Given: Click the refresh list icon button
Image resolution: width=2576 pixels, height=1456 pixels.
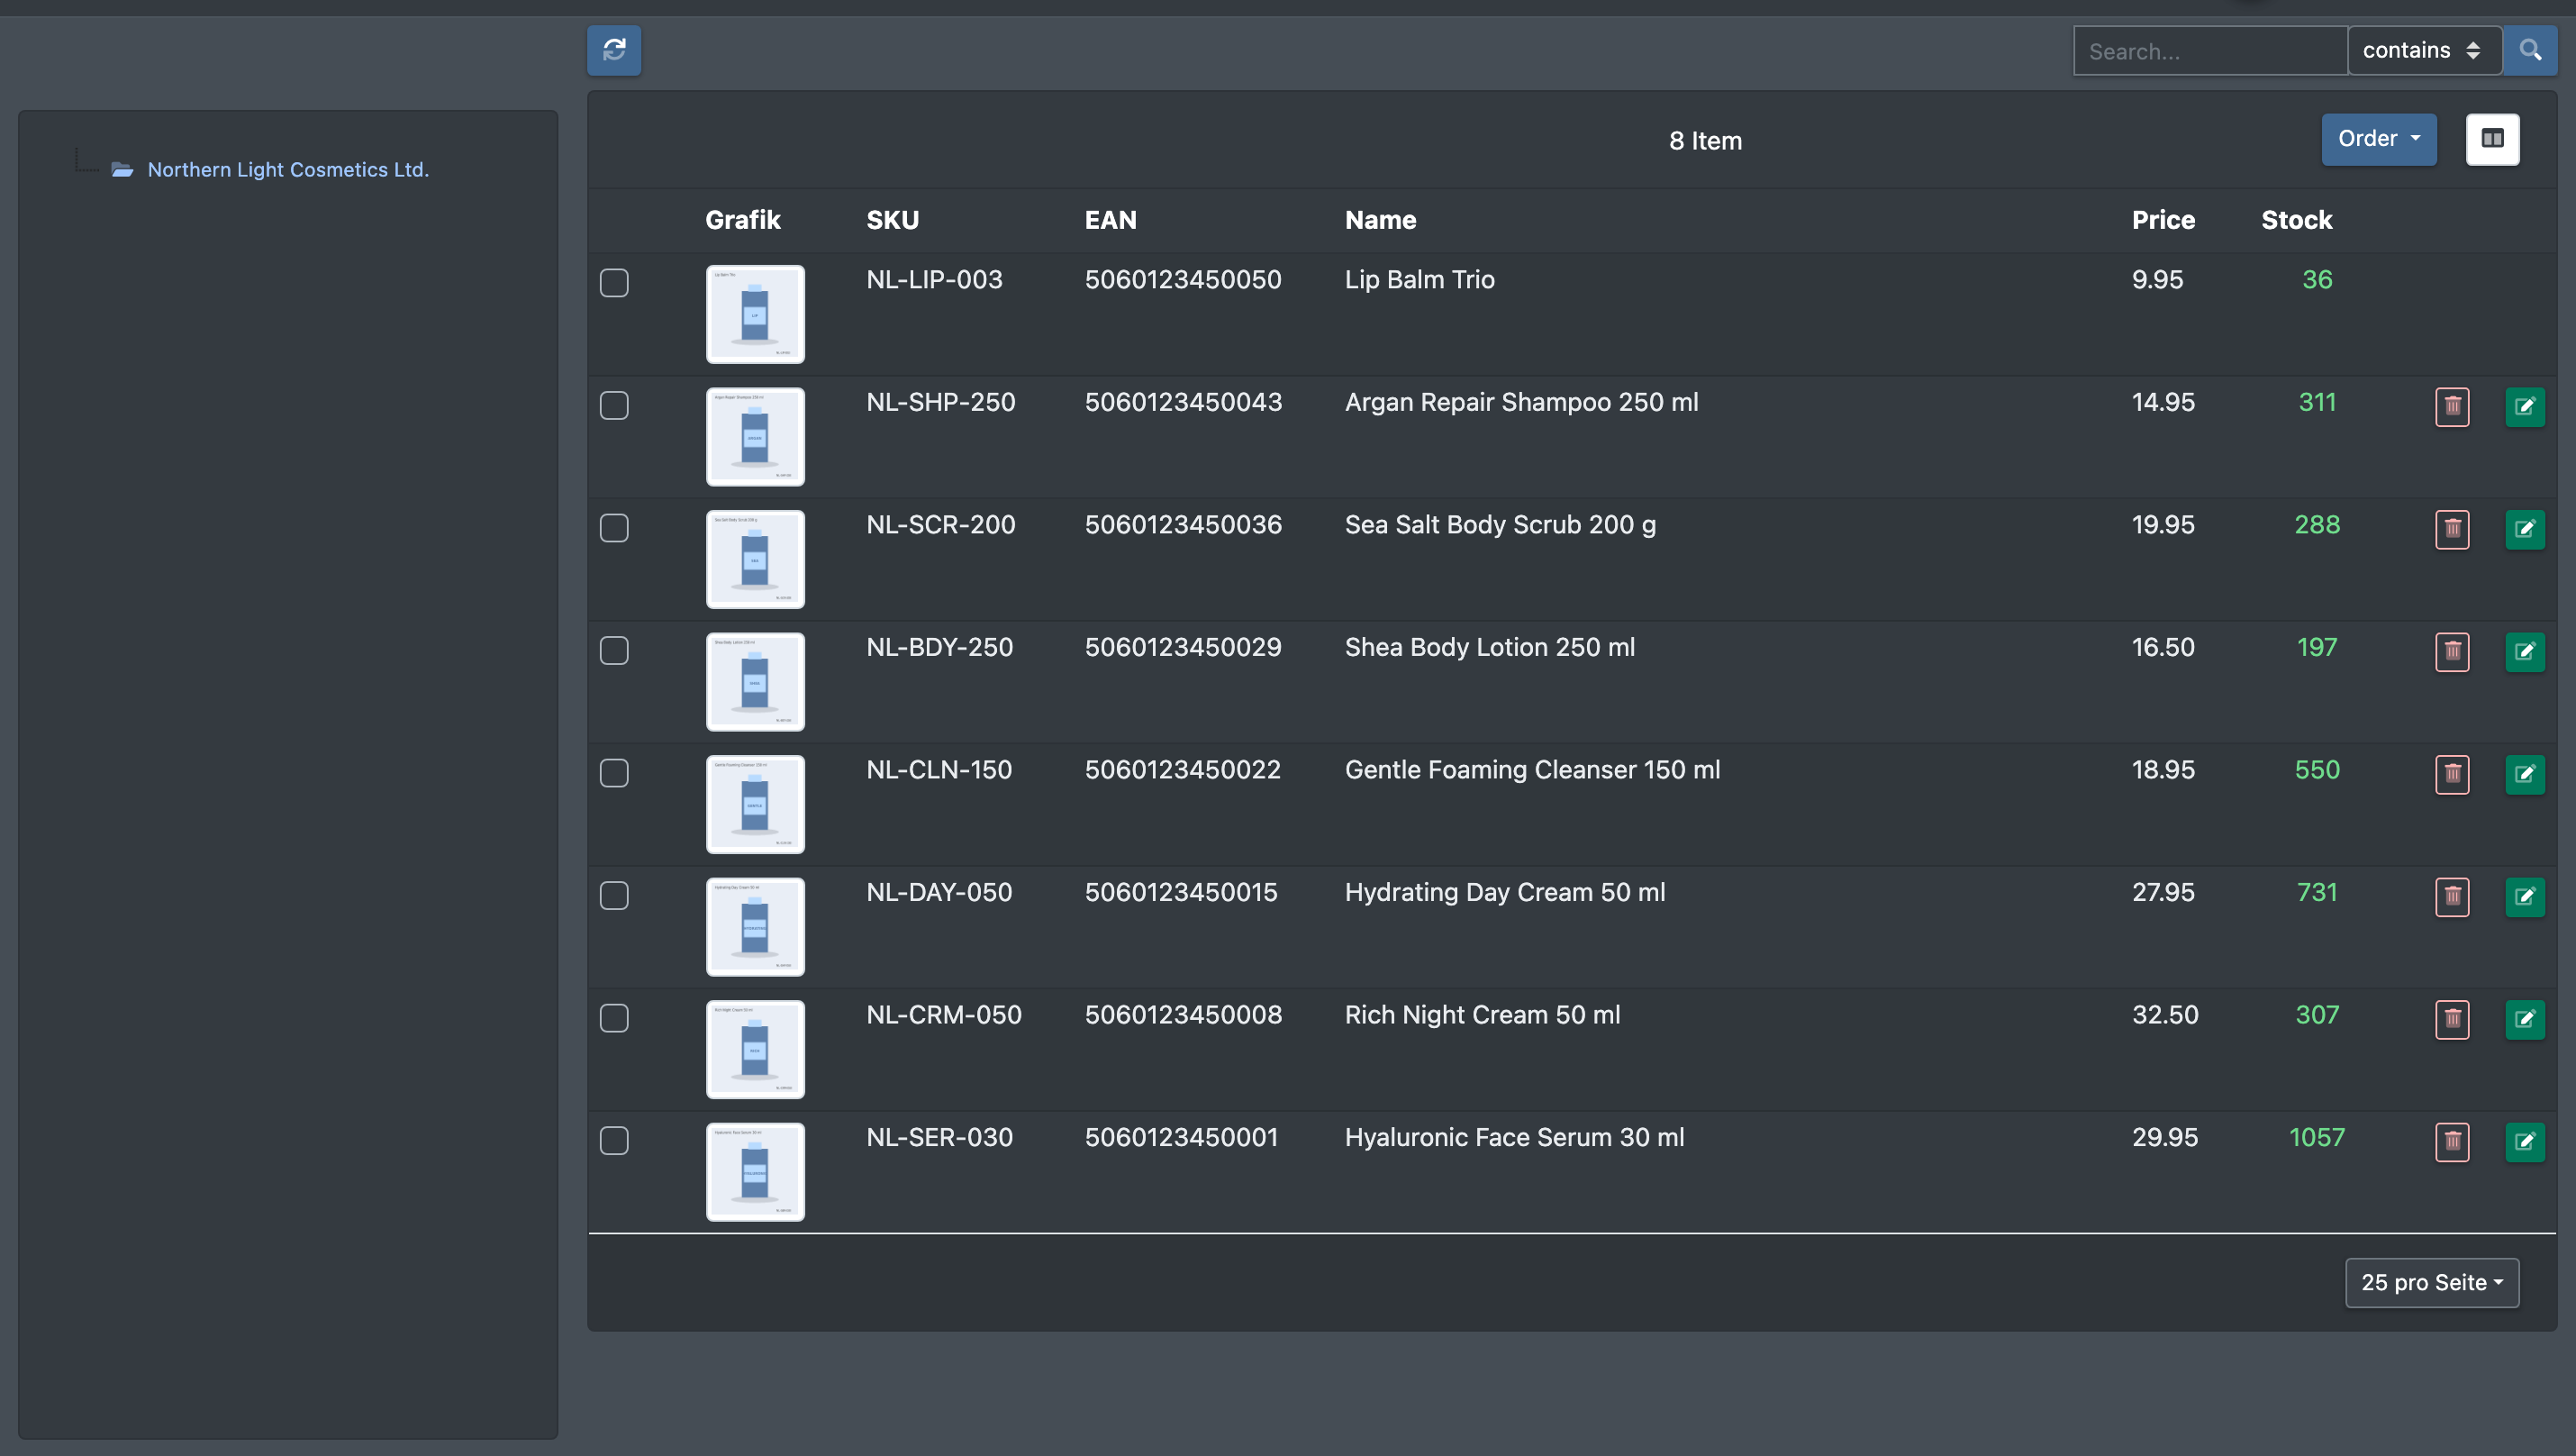Looking at the screenshot, I should 614,50.
